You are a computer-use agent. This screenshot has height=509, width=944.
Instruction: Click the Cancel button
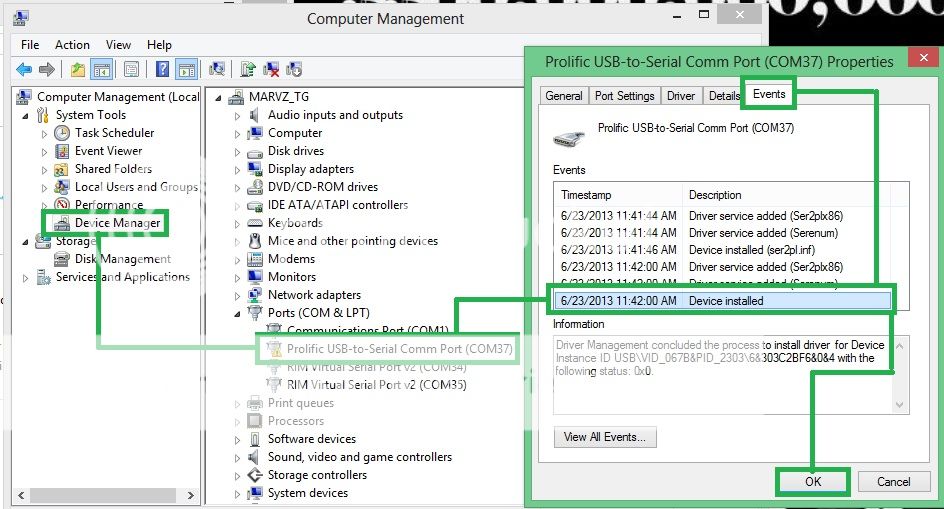tap(893, 481)
